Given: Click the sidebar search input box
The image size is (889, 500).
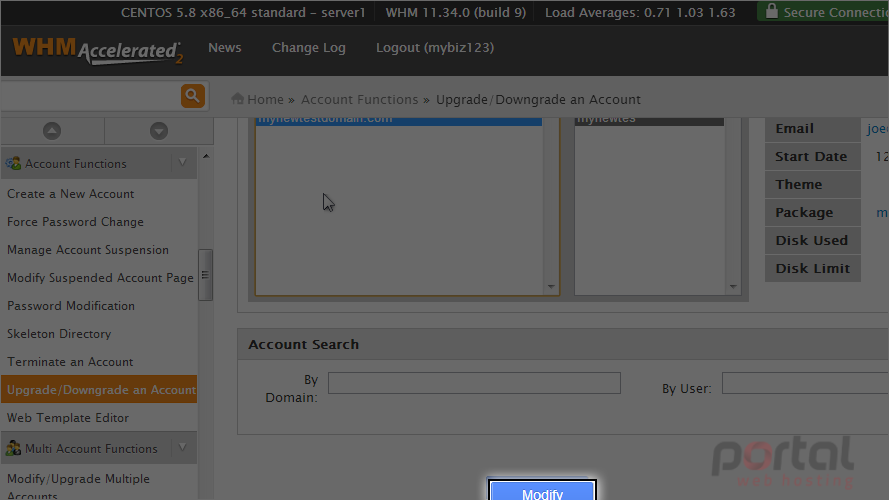Looking at the screenshot, I should click(x=91, y=96).
